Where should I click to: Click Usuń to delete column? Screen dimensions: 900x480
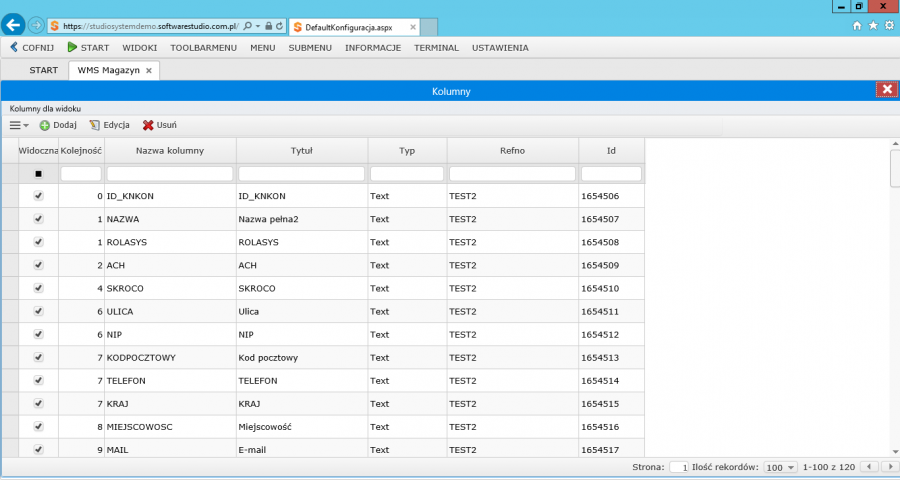pos(160,125)
